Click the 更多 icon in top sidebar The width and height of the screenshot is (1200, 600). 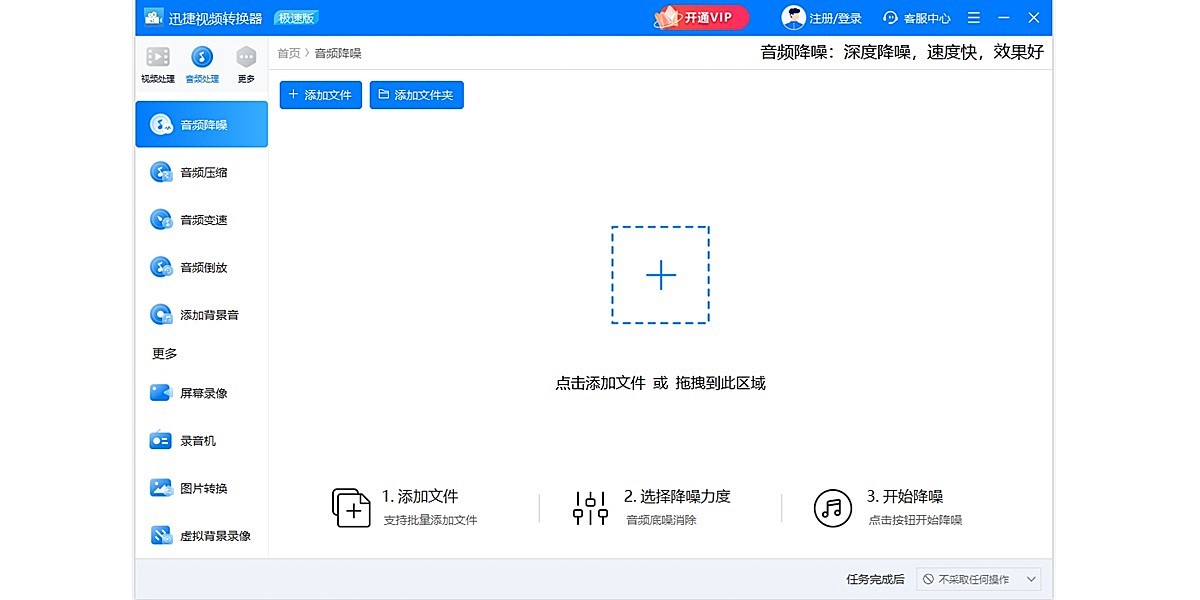[x=246, y=63]
